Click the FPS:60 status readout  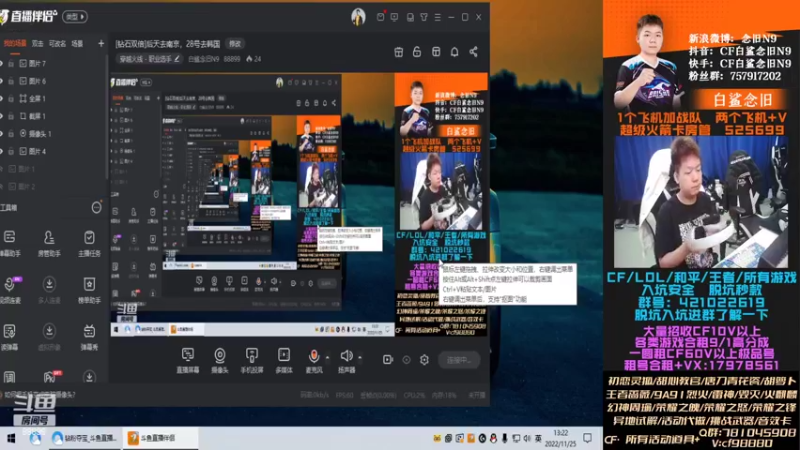(344, 395)
